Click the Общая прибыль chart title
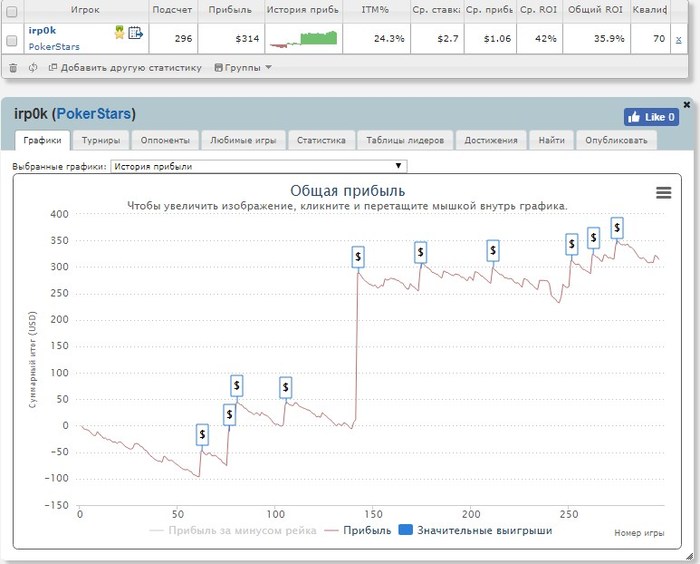This screenshot has height=564, width=700. (348, 191)
